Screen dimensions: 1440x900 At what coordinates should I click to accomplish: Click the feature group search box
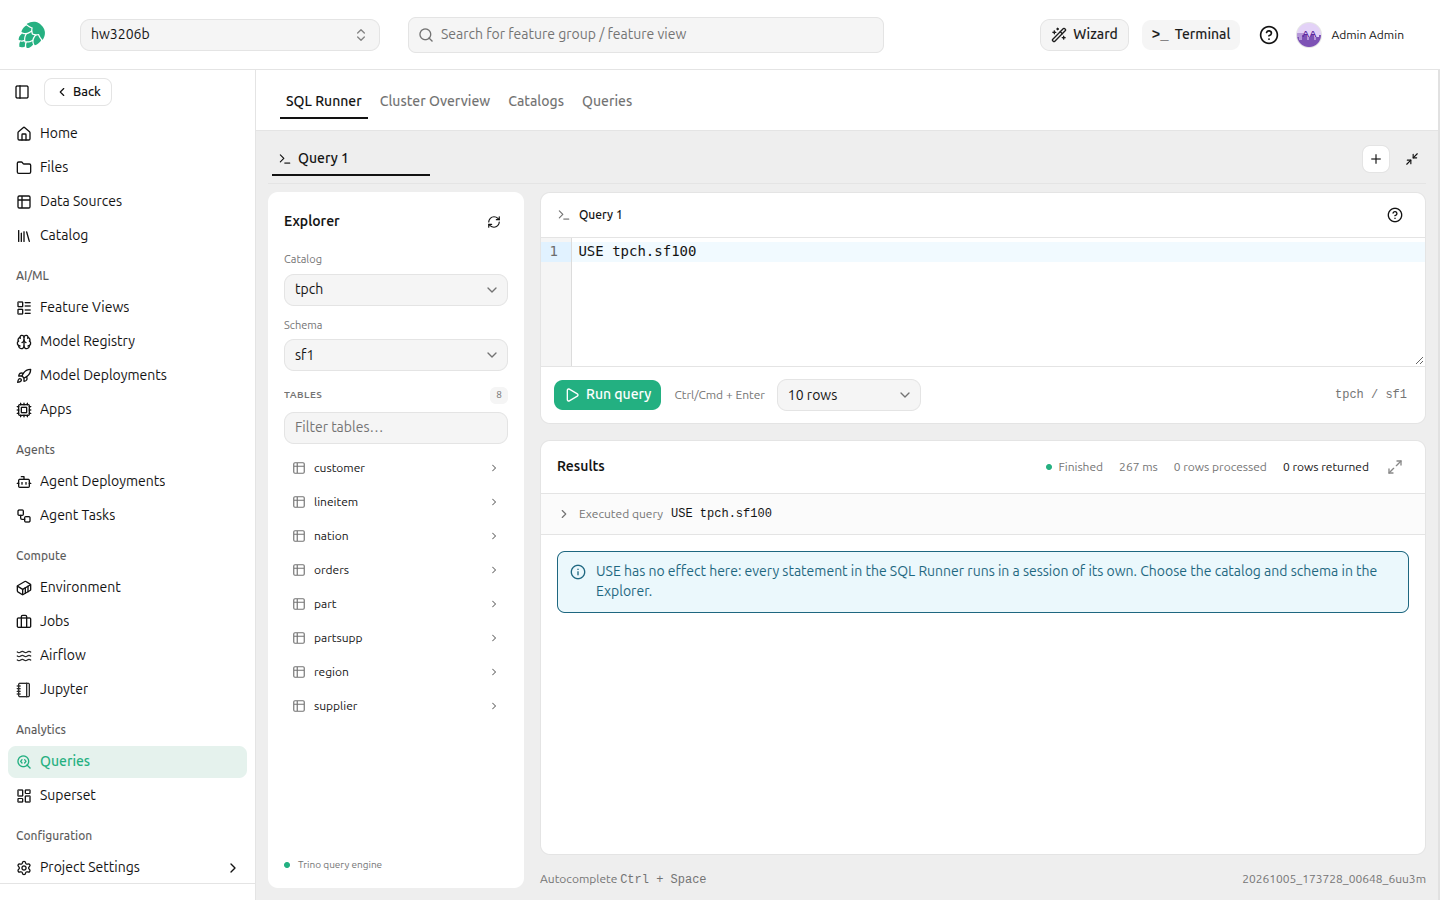click(646, 35)
